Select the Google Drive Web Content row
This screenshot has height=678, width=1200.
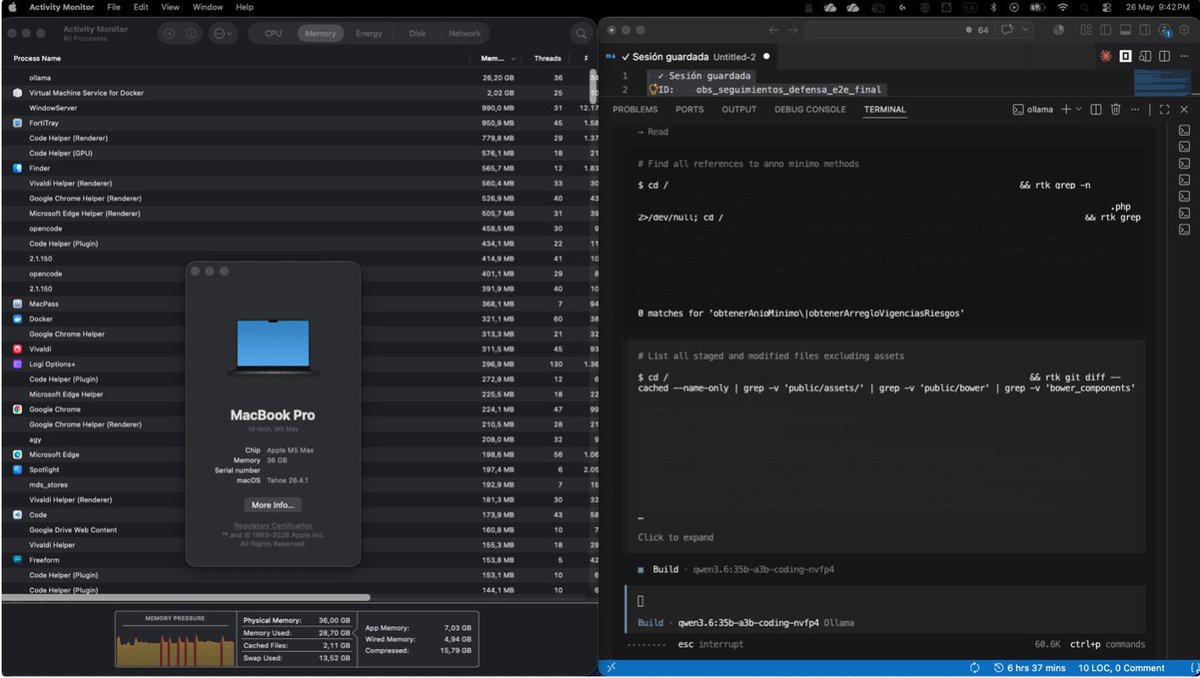pyautogui.click(x=300, y=530)
